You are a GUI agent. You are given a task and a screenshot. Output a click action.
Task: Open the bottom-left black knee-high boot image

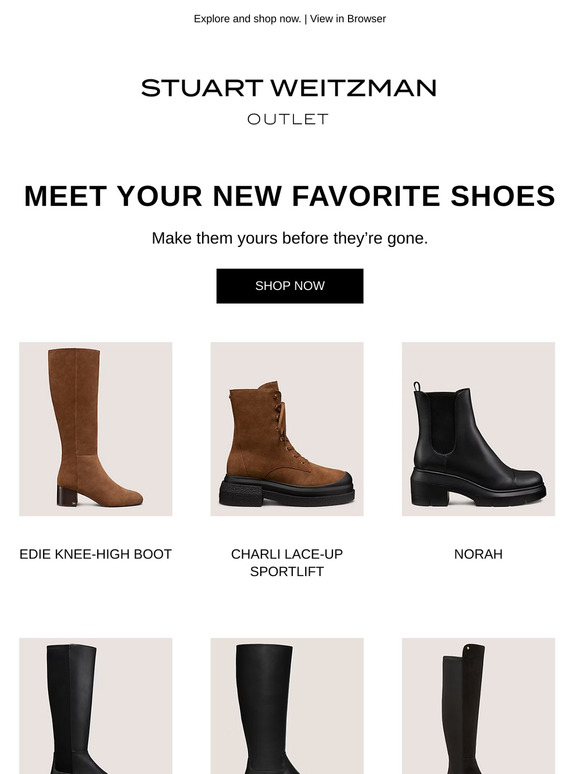pos(96,706)
